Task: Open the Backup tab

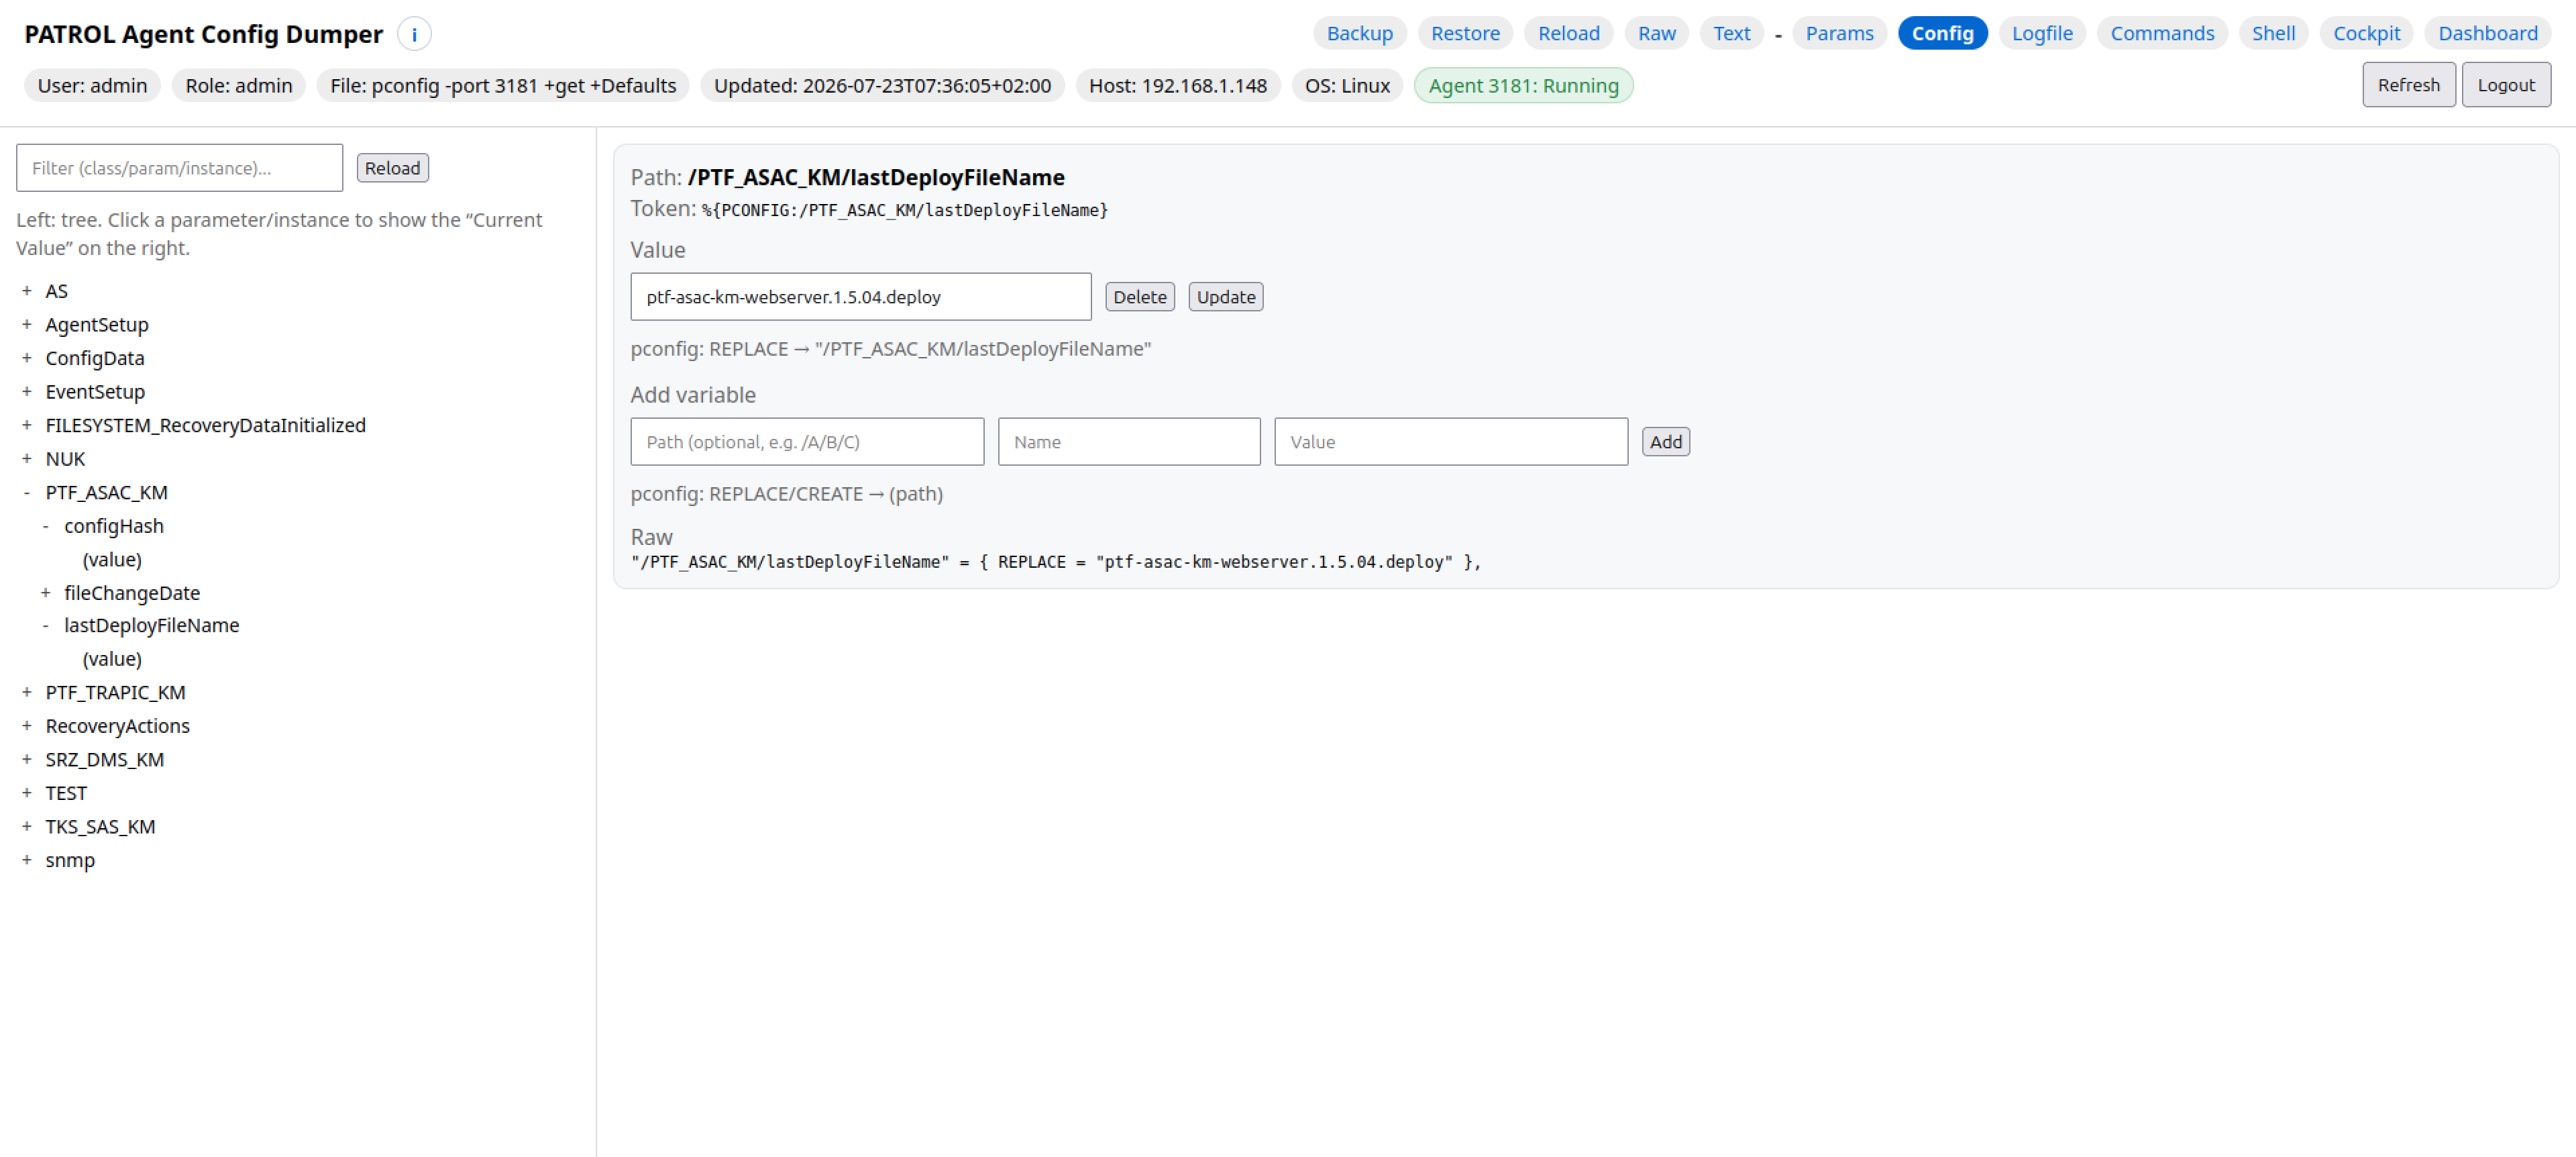Action: click(1359, 33)
